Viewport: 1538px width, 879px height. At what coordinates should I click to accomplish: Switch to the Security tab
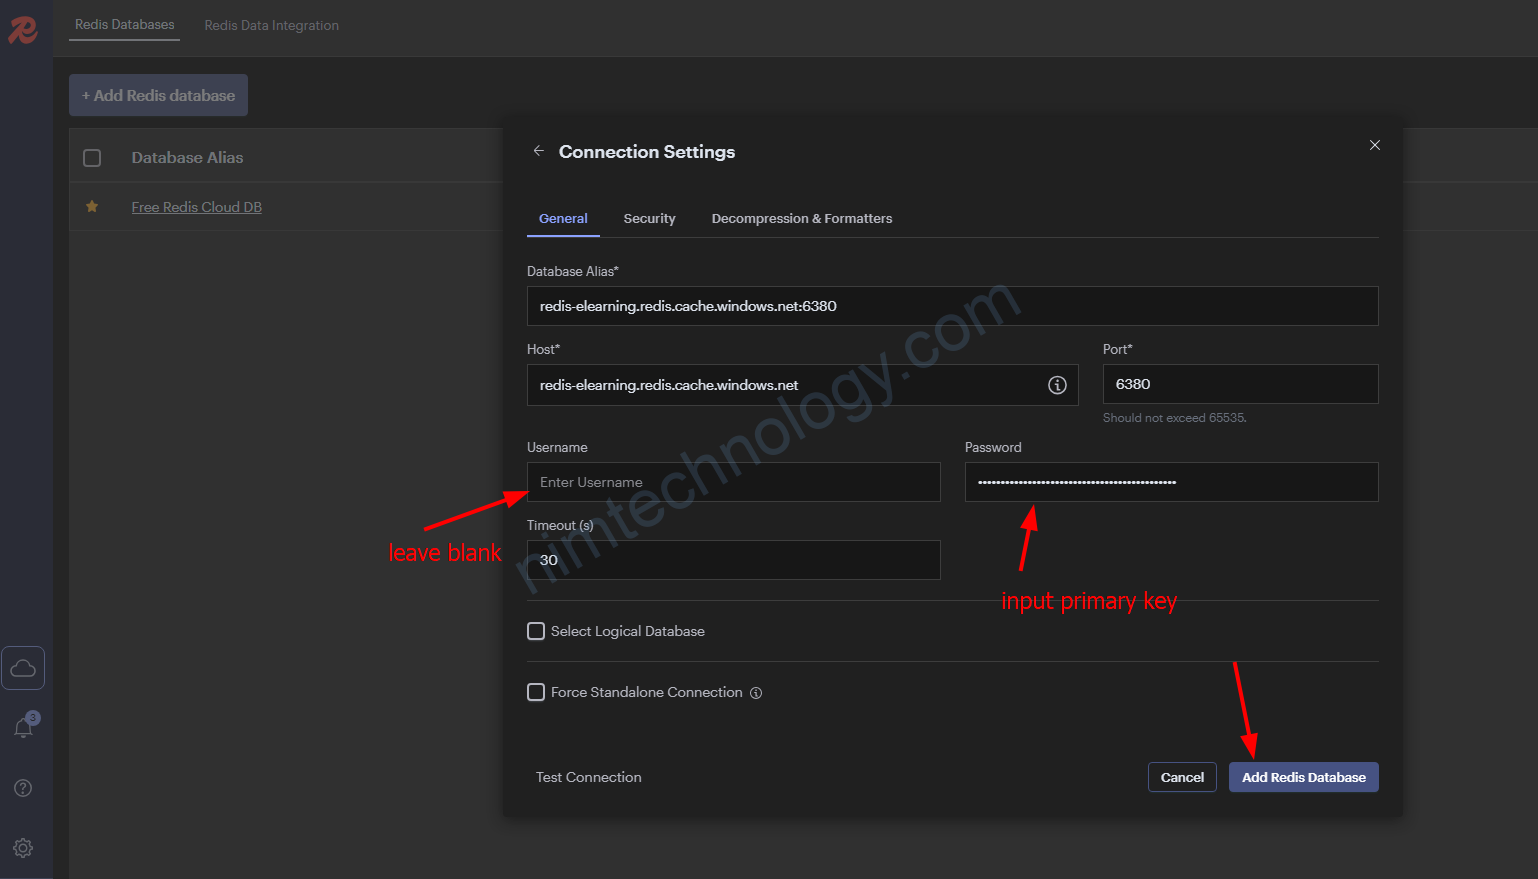coord(649,219)
